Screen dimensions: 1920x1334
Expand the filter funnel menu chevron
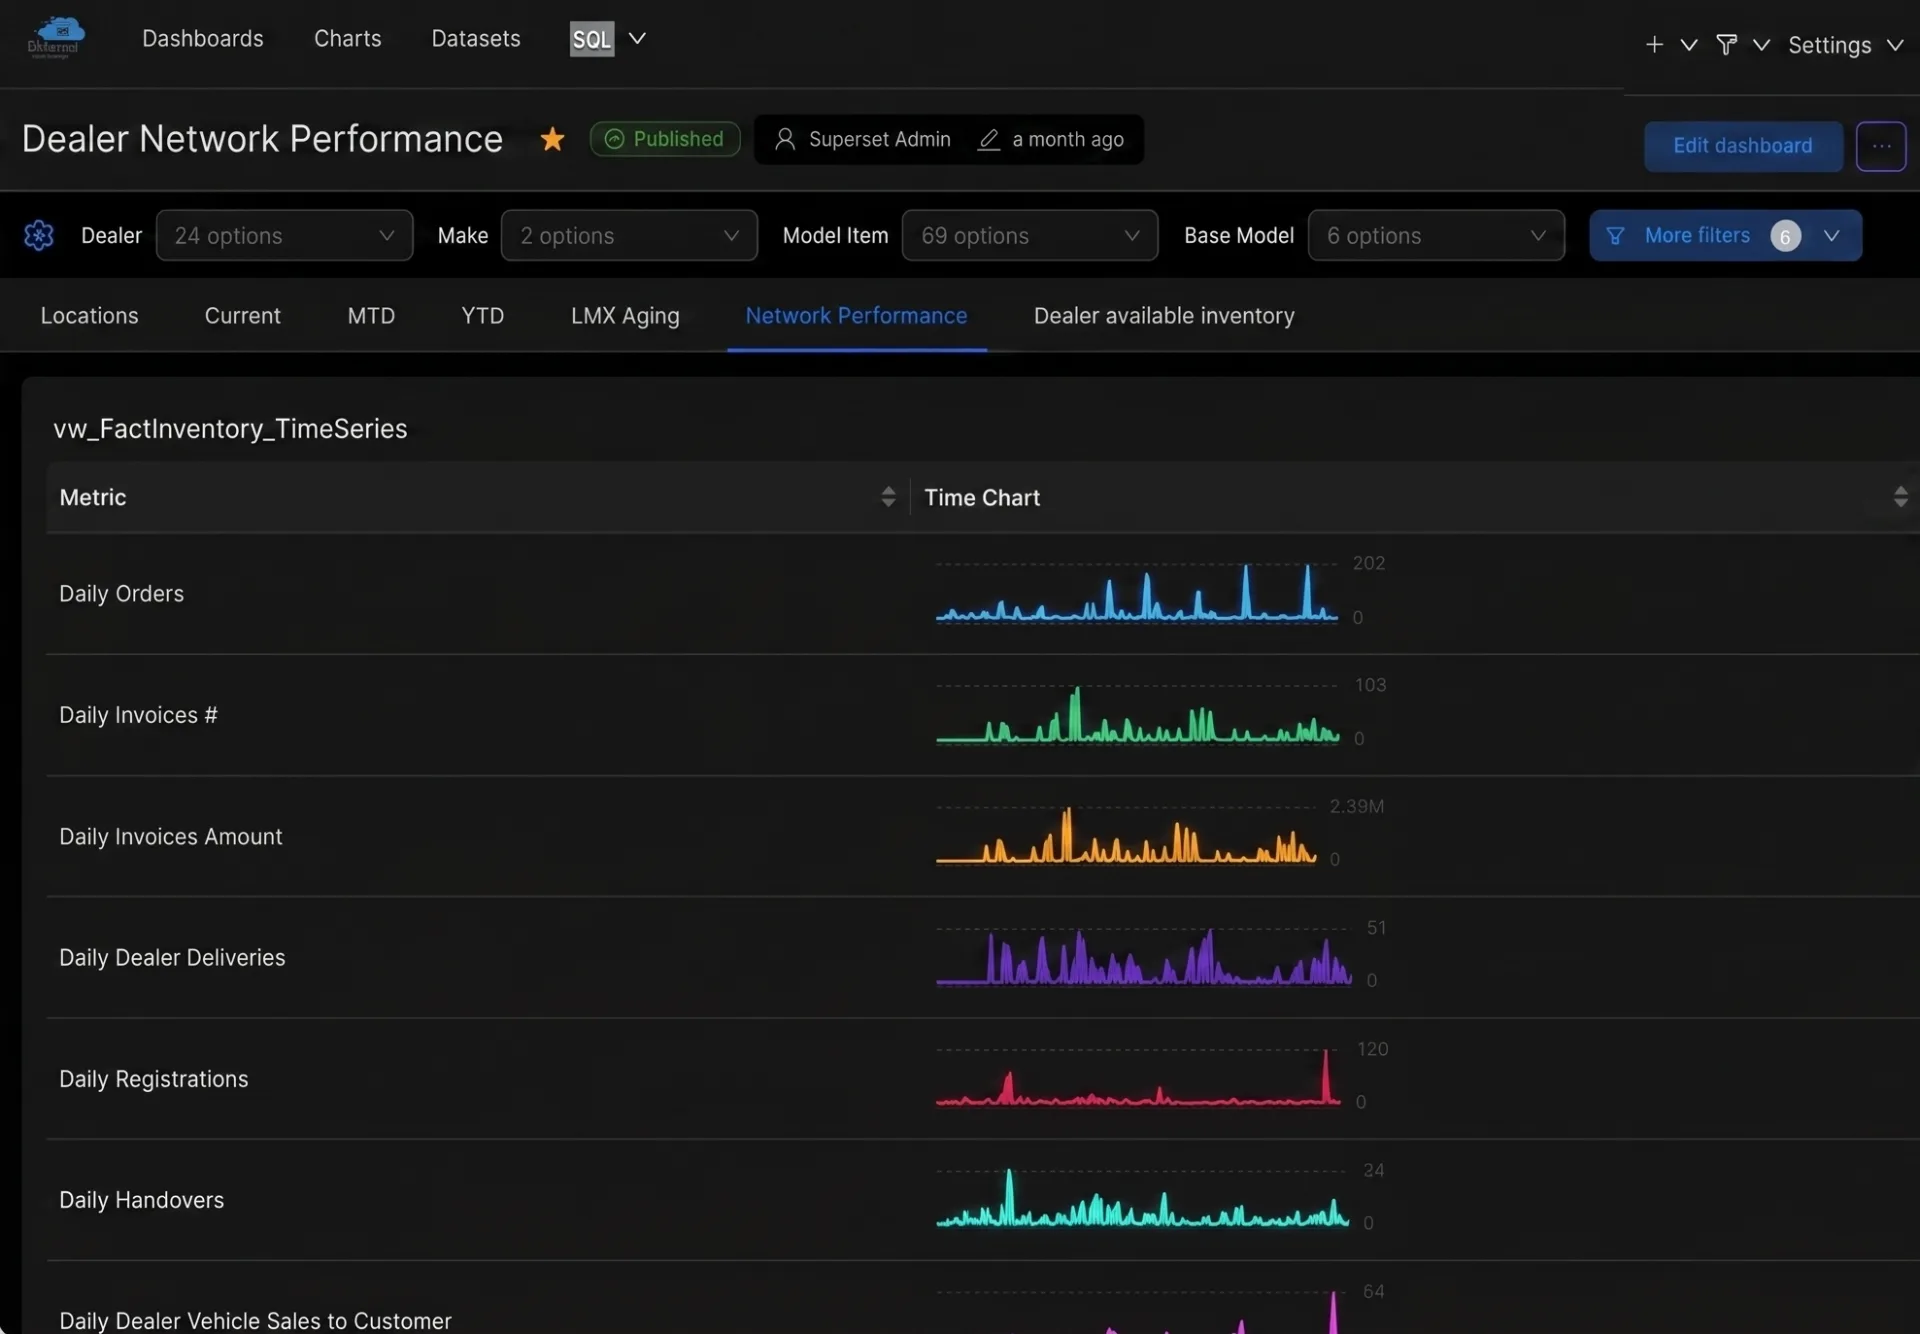(1761, 45)
